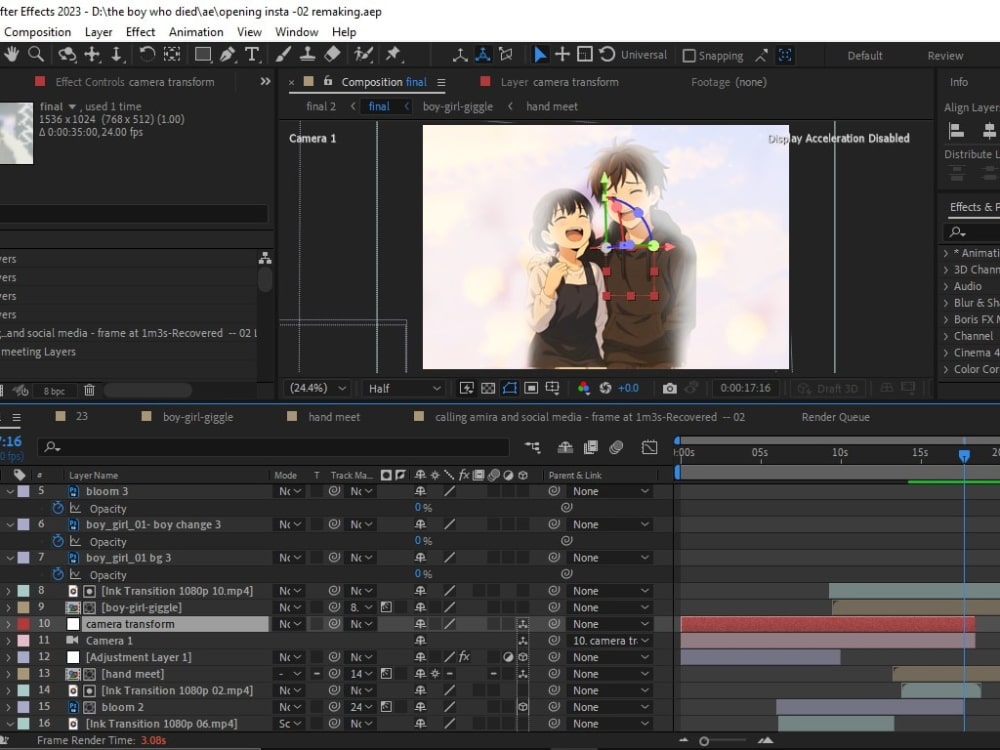Screen dimensions: 1000x750
Task: Open the Animation menu
Action: (196, 32)
